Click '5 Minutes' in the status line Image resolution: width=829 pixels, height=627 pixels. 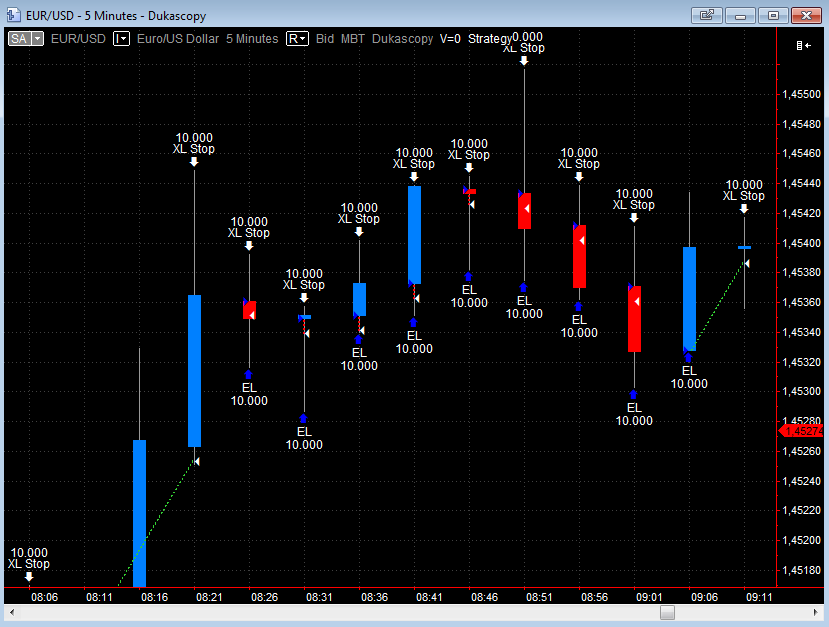tap(252, 39)
